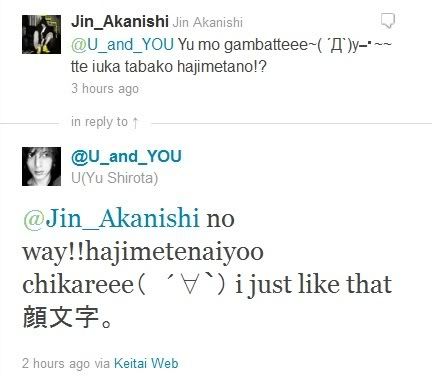Screen dimensions: 432x376
Task: Open the U_and_YOU avatar thumbnail
Action: (x=41, y=166)
